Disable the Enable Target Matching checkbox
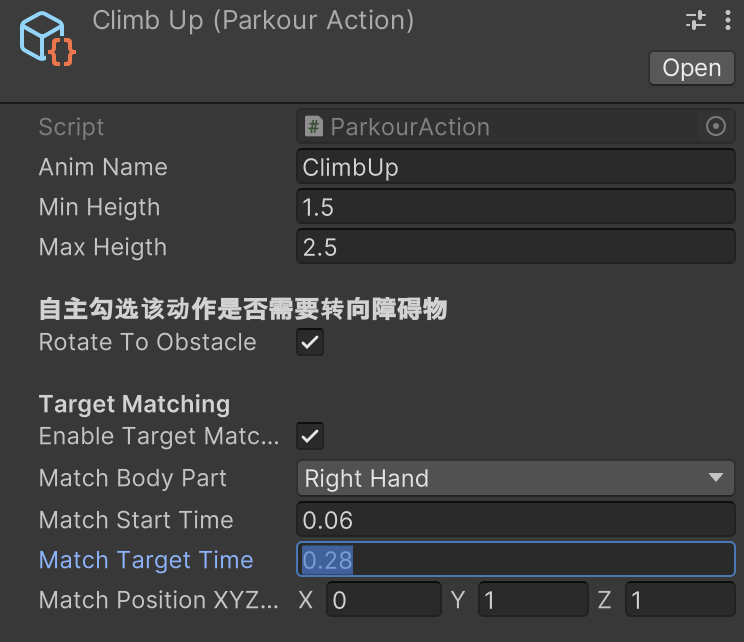The width and height of the screenshot is (744, 642). tap(310, 436)
